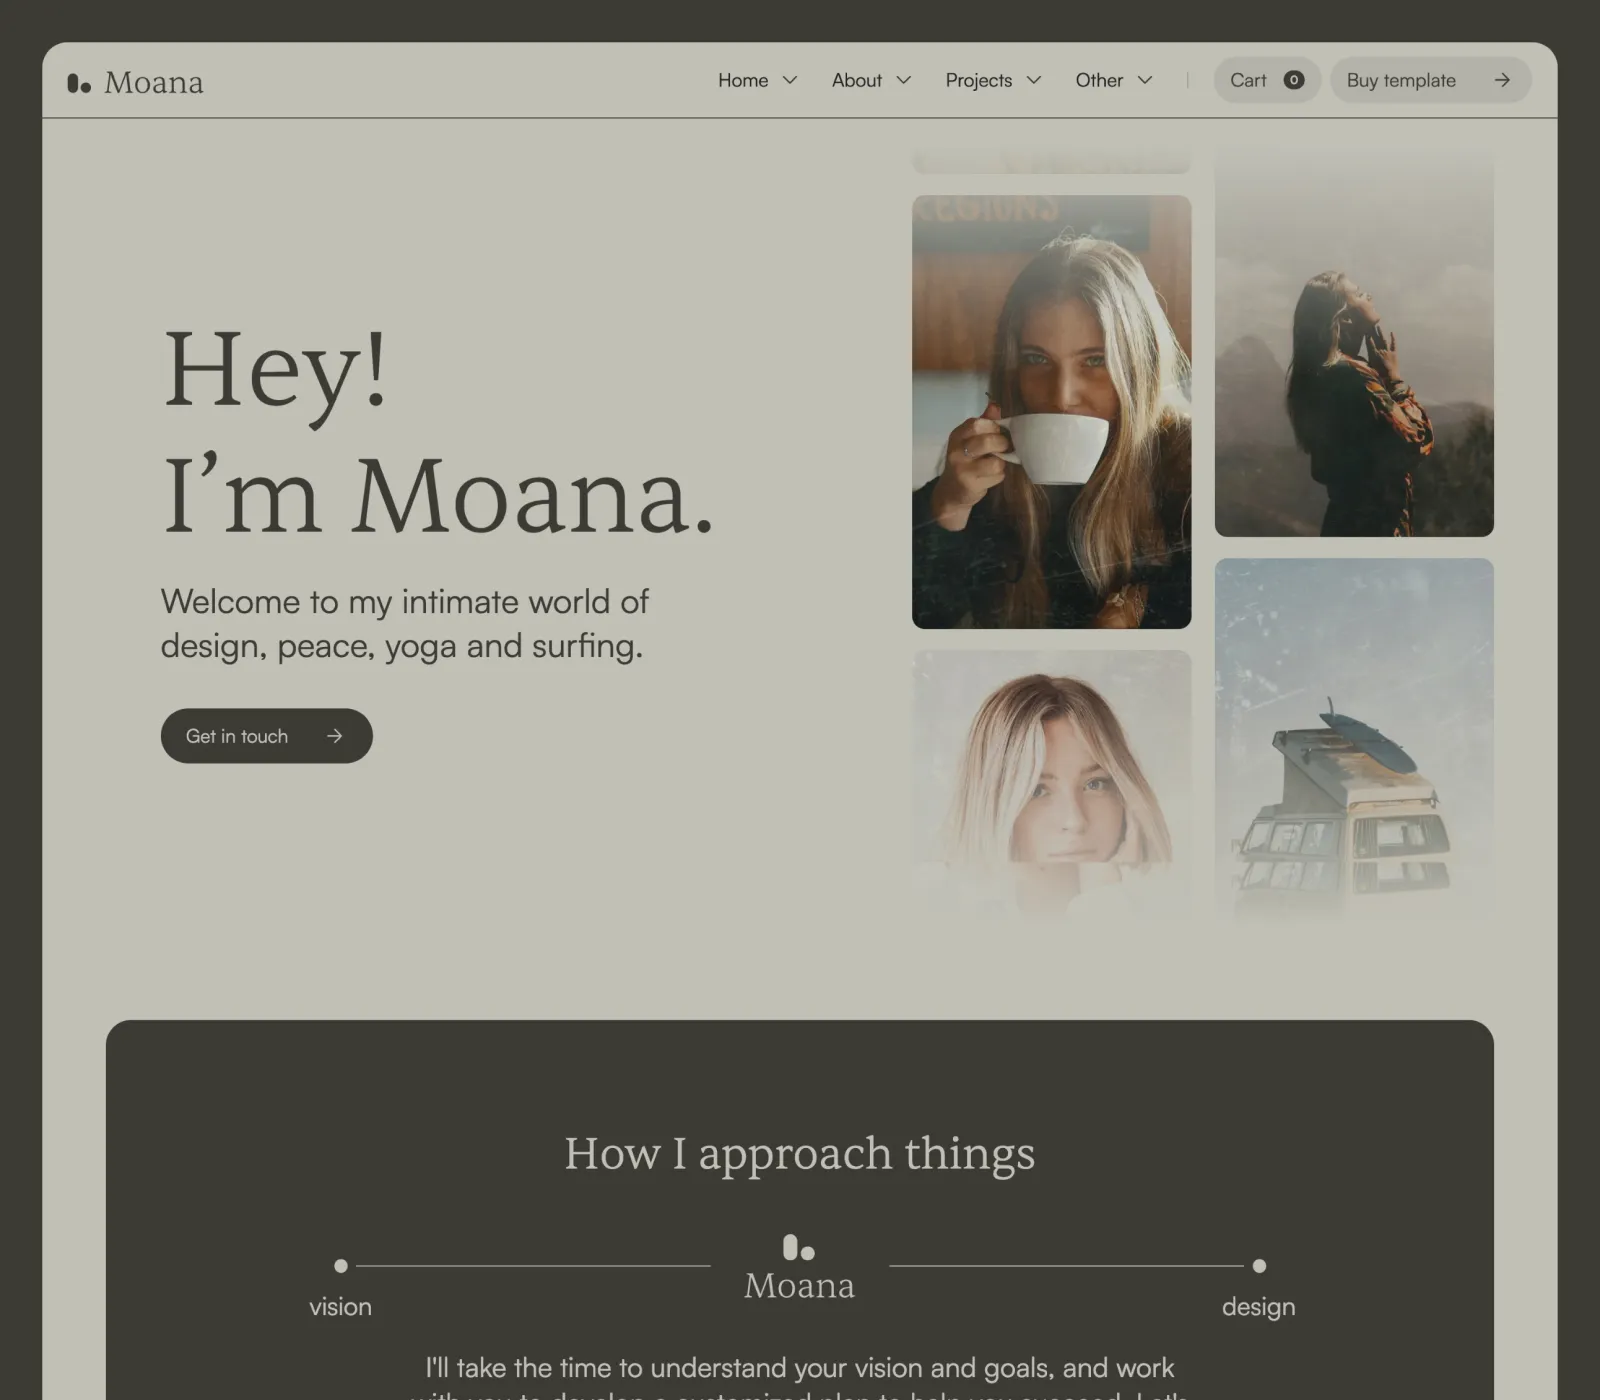Click the arrow icon on Buy template
This screenshot has width=1600, height=1400.
tap(1502, 80)
